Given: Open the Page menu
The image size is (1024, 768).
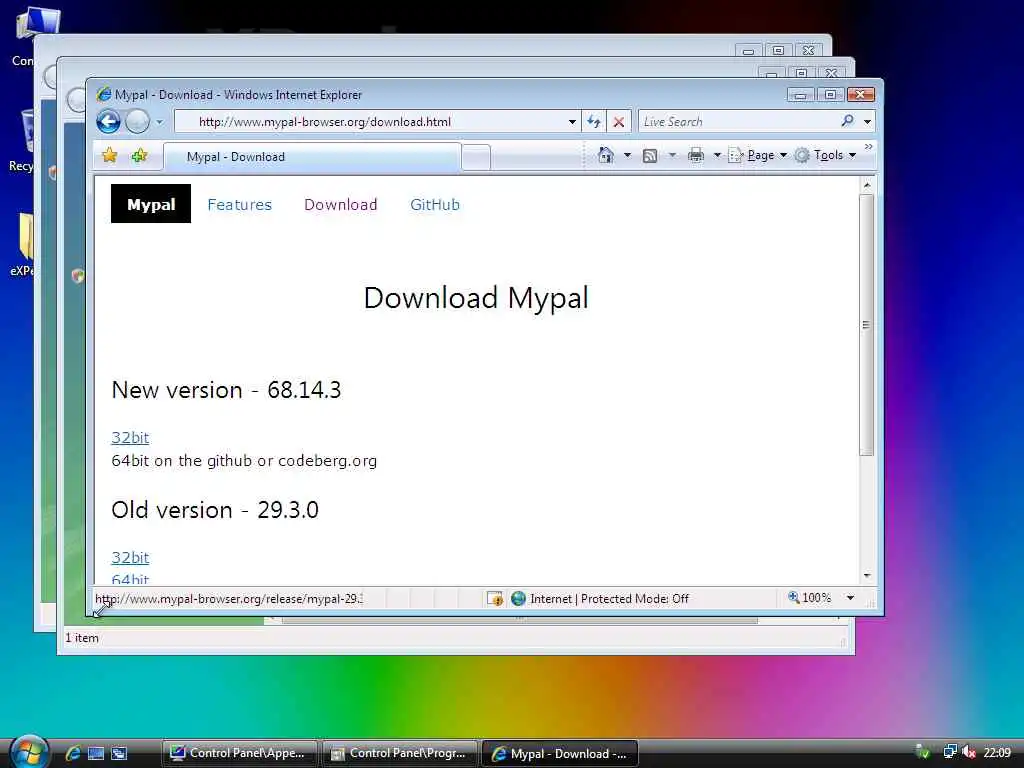Looking at the screenshot, I should coord(758,155).
